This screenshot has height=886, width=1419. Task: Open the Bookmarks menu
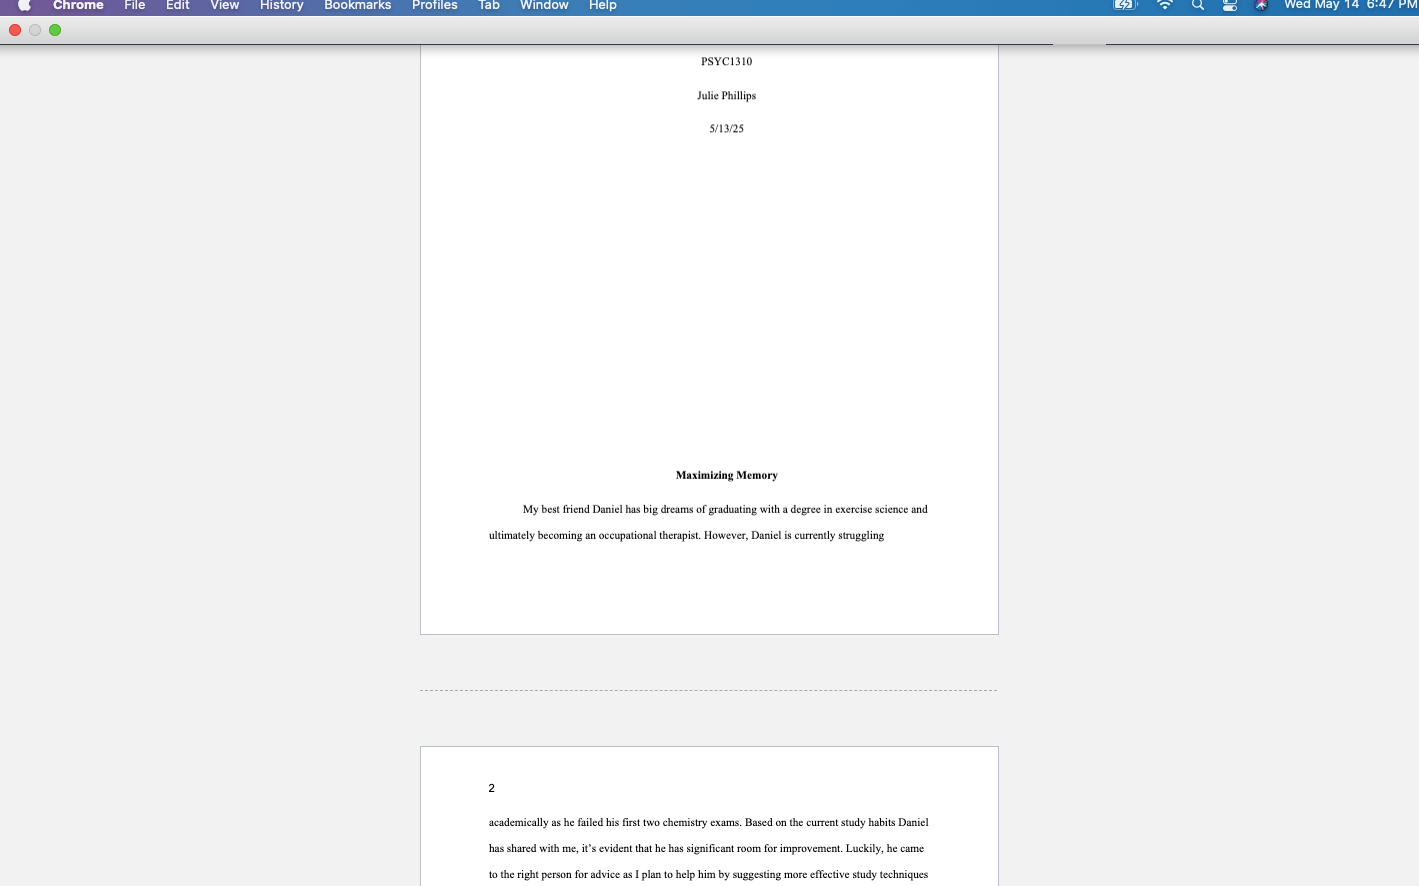point(358,5)
